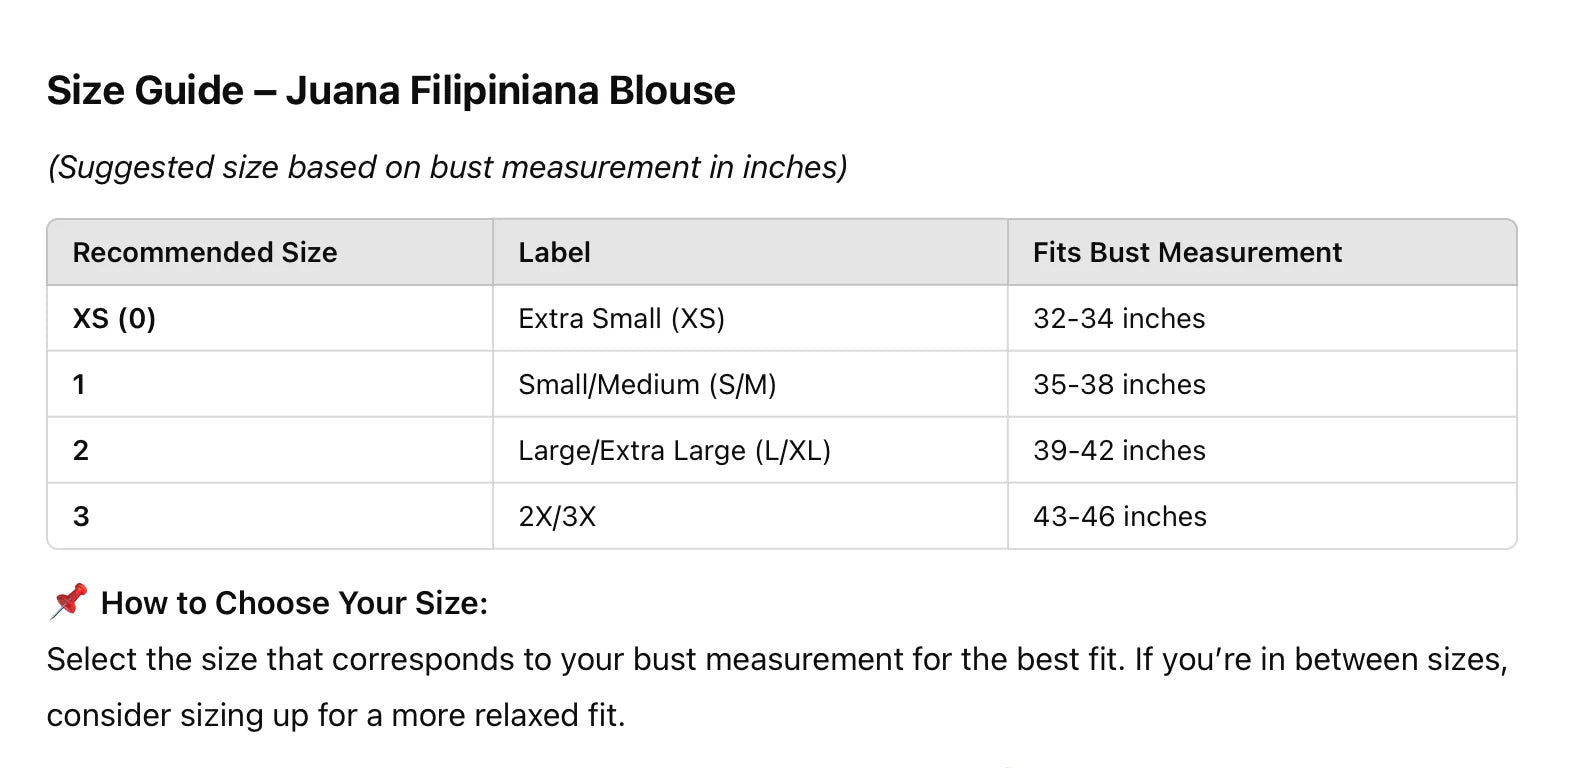Viewport: 1578px width, 768px height.
Task: Choose the 'Small/Medium (S/M)' label cell
Action: 647,385
